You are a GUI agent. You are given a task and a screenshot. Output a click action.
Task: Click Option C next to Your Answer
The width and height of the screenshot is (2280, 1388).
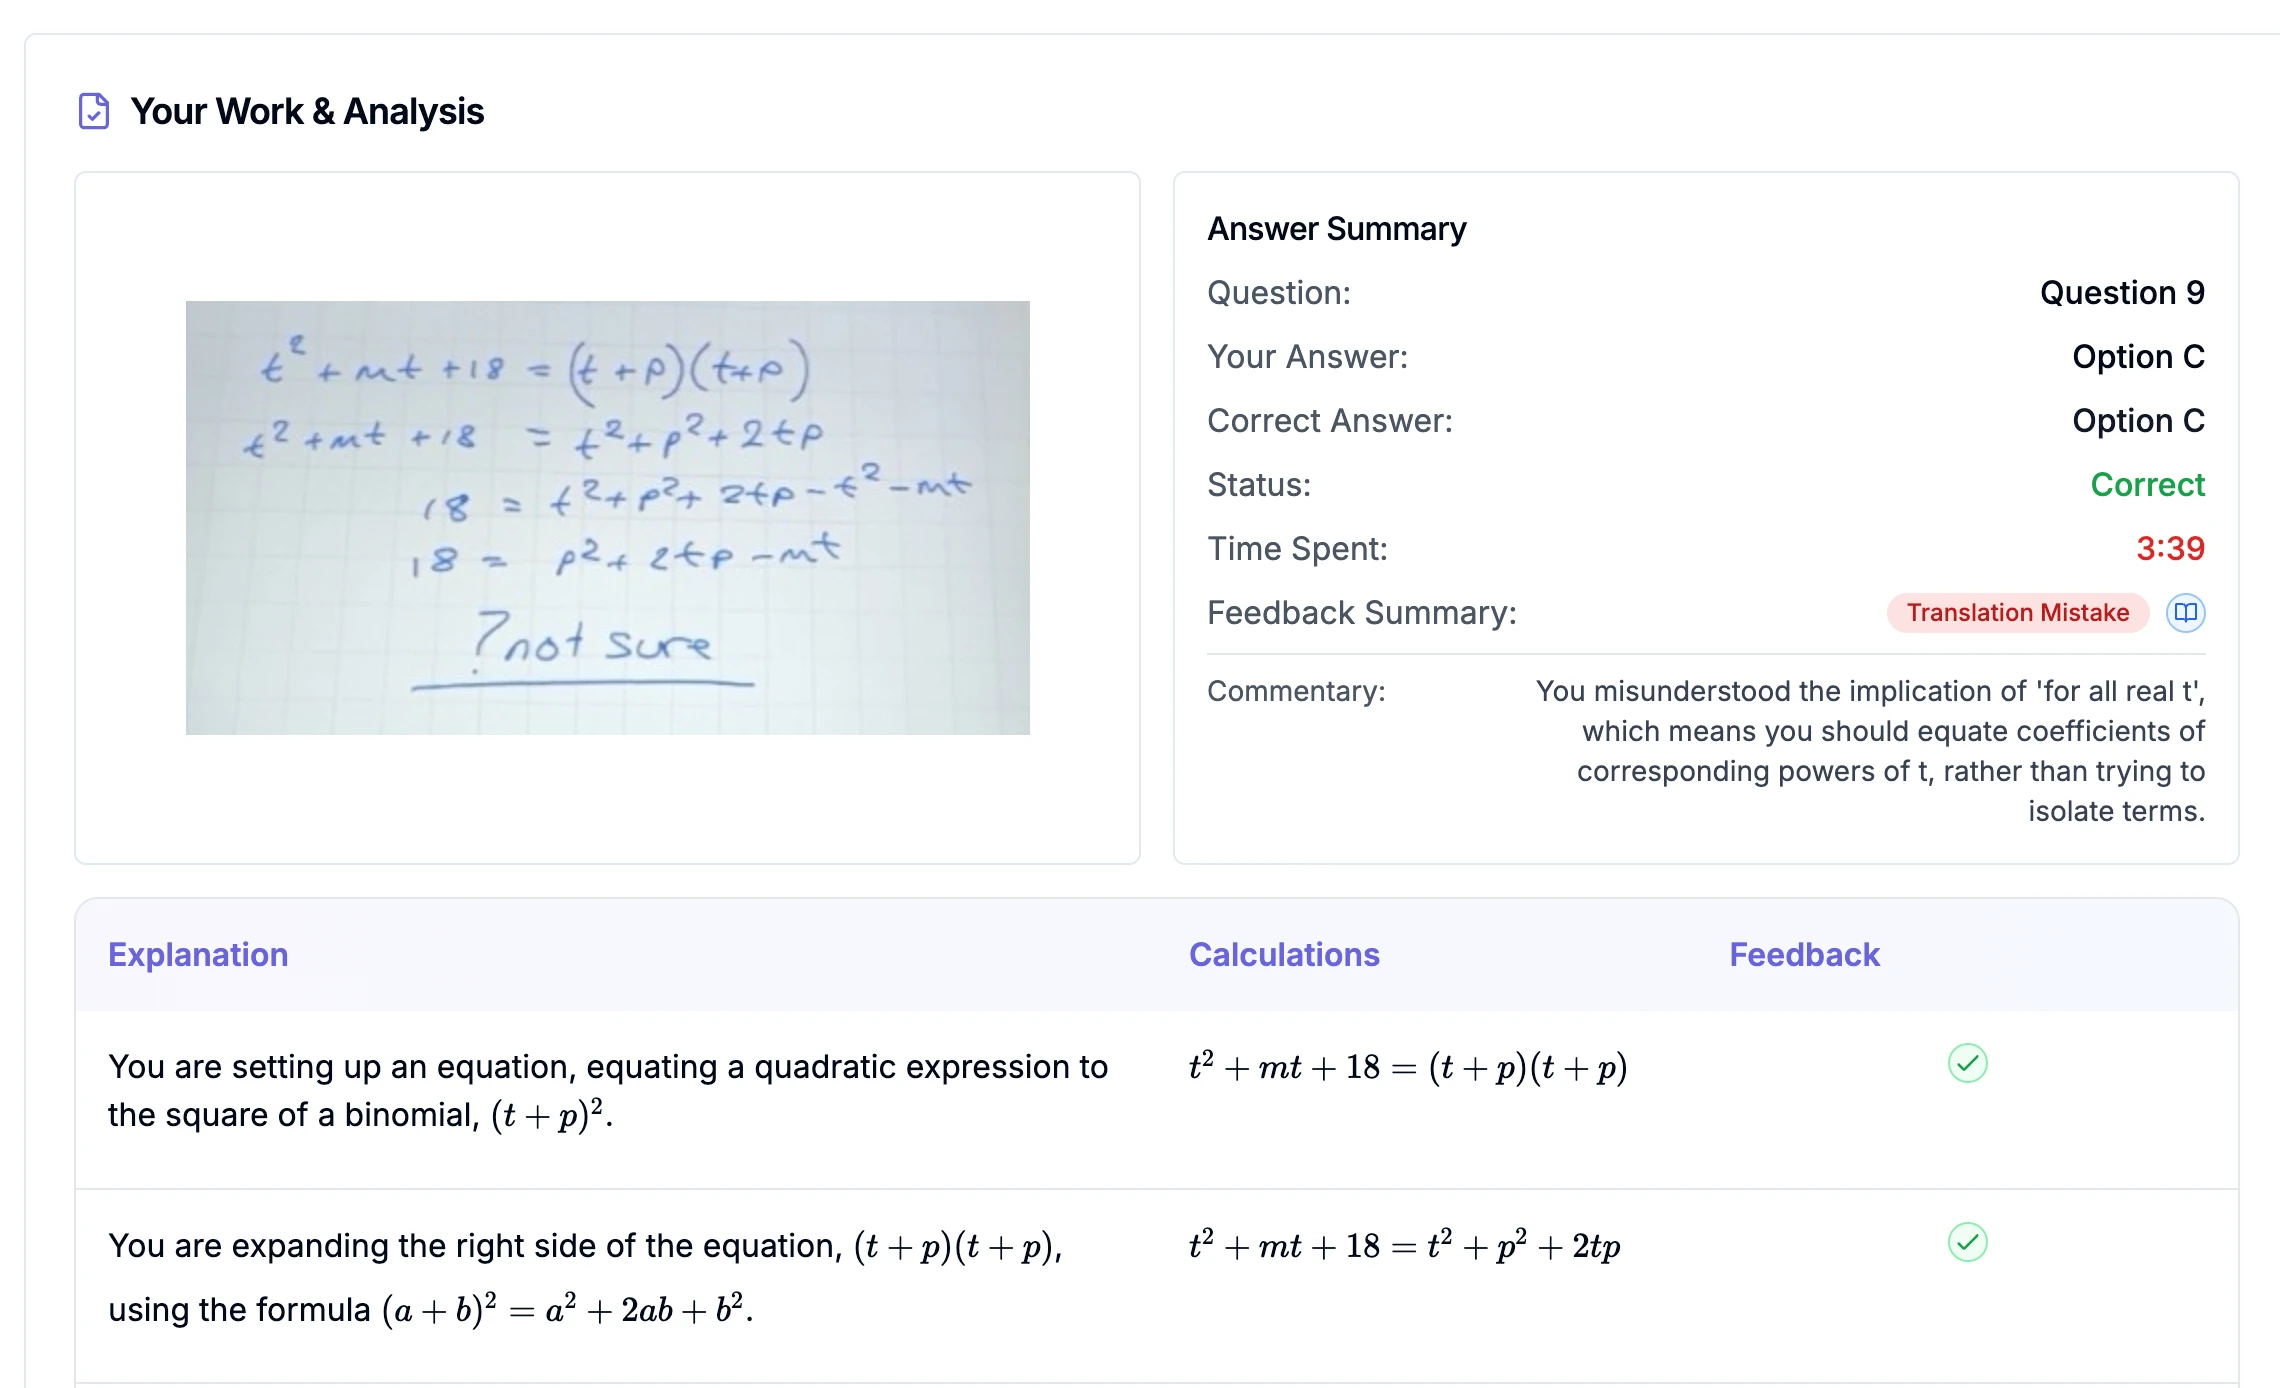(x=2139, y=356)
